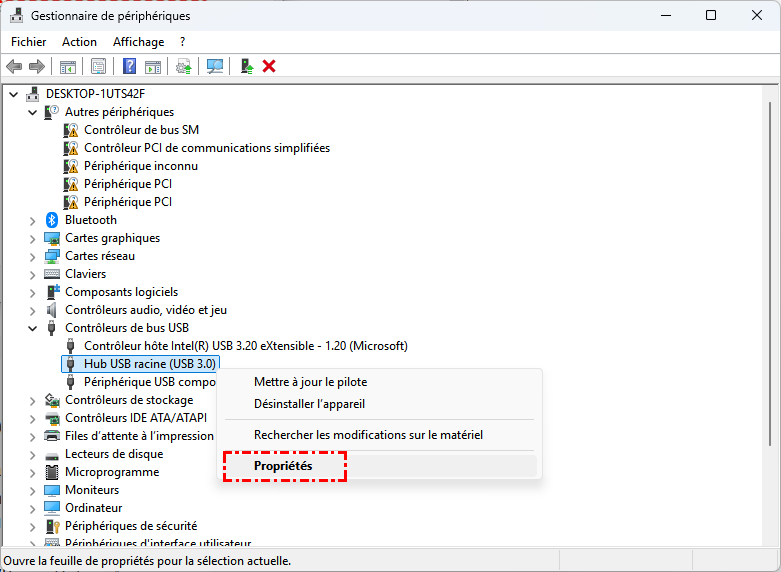Collapse the Autres périphériques category
Image resolution: width=781 pixels, height=572 pixels.
(x=33, y=112)
